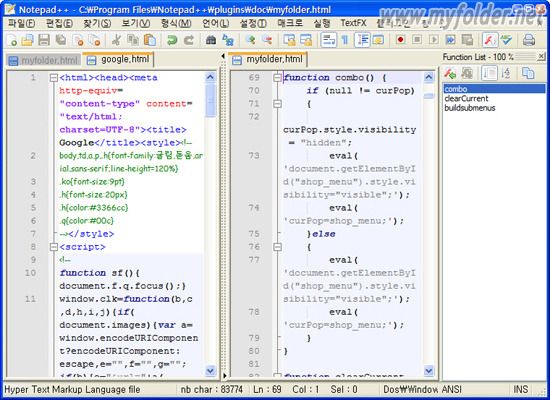This screenshot has height=400, width=550.
Task: Click left pane scrollbar up arrow
Action: (210, 77)
